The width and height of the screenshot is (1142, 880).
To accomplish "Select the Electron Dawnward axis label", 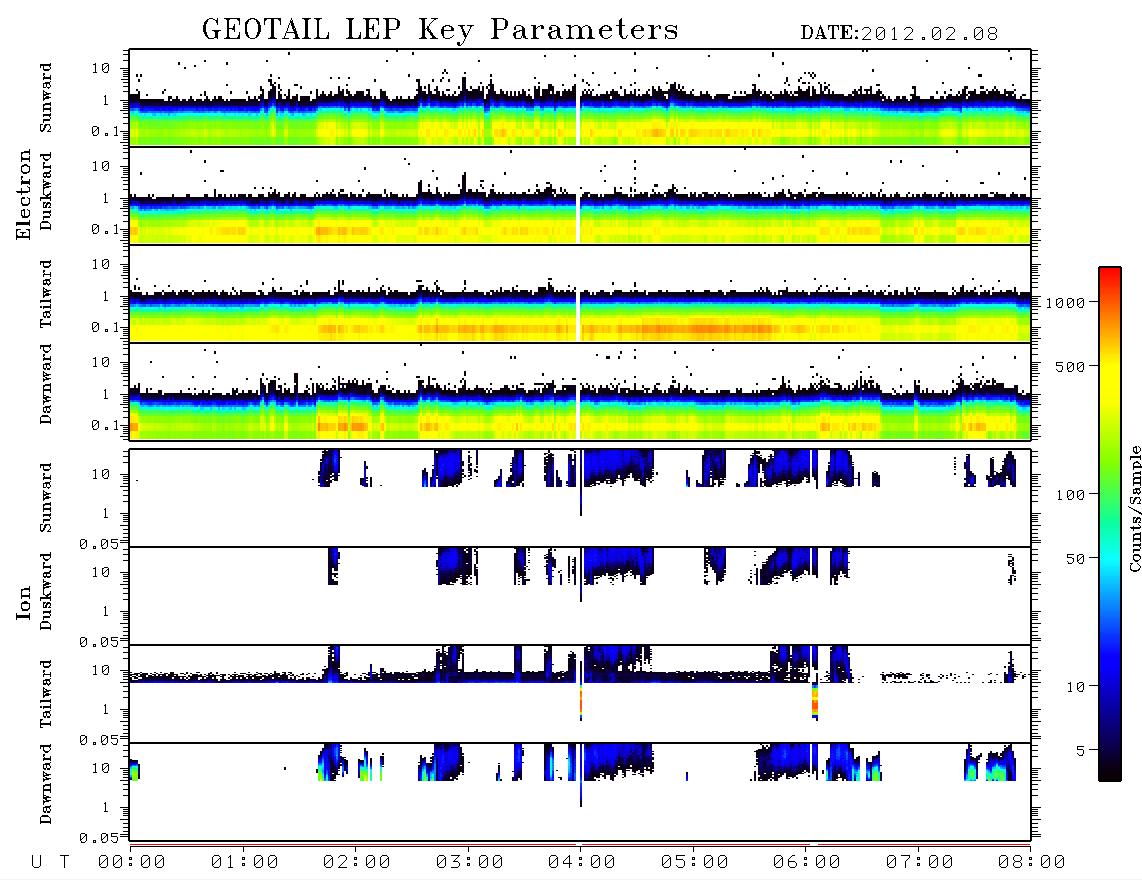I will (x=46, y=384).
